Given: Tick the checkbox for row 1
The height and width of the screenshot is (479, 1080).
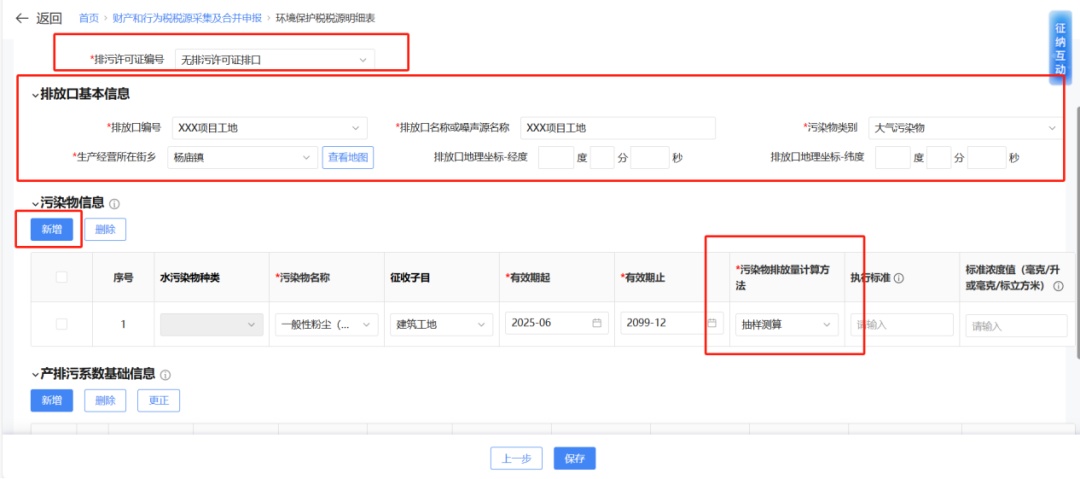Looking at the screenshot, I should pos(62,324).
